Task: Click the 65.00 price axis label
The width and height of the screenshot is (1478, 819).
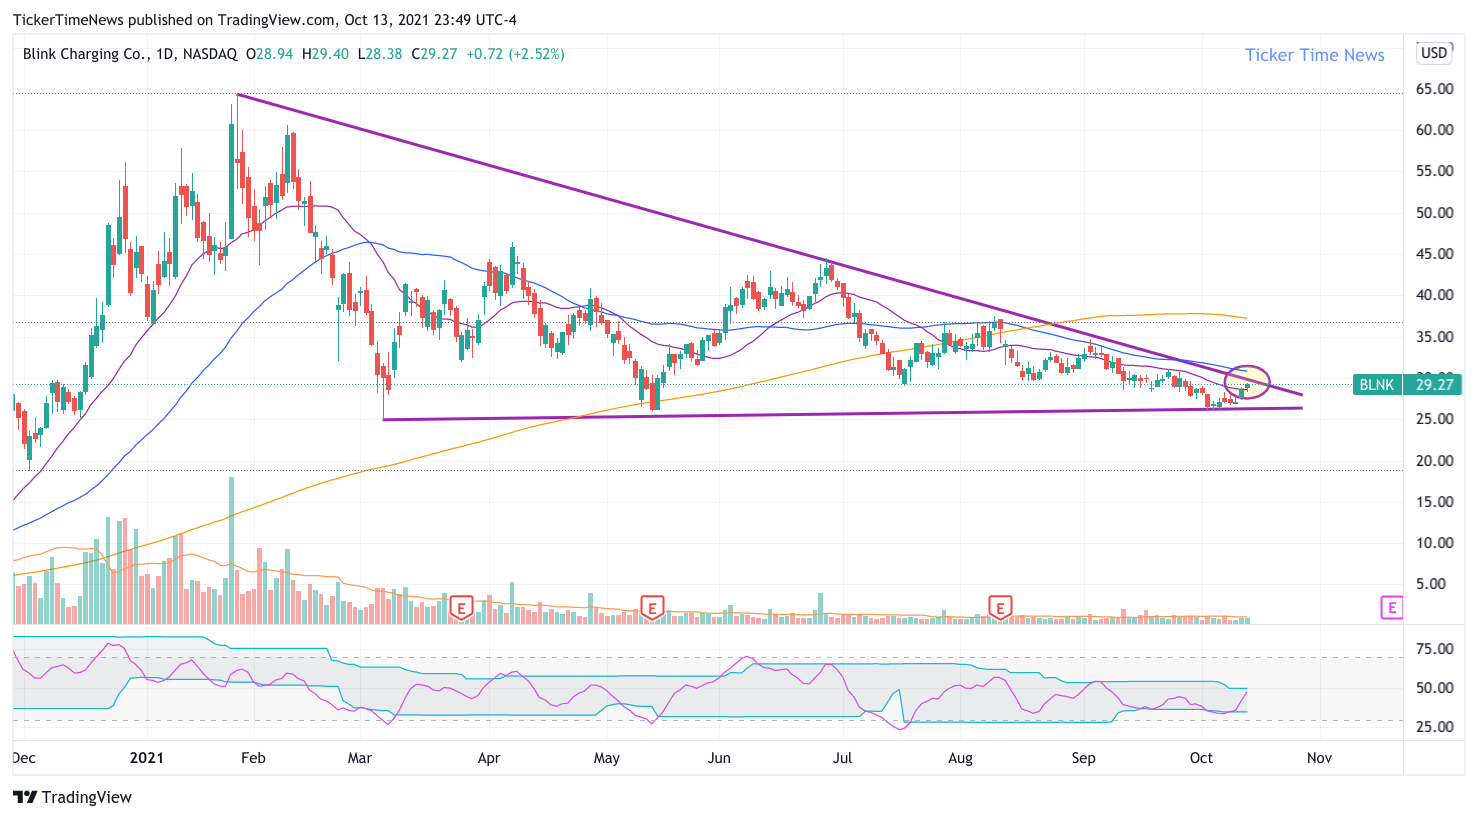Action: [1434, 89]
